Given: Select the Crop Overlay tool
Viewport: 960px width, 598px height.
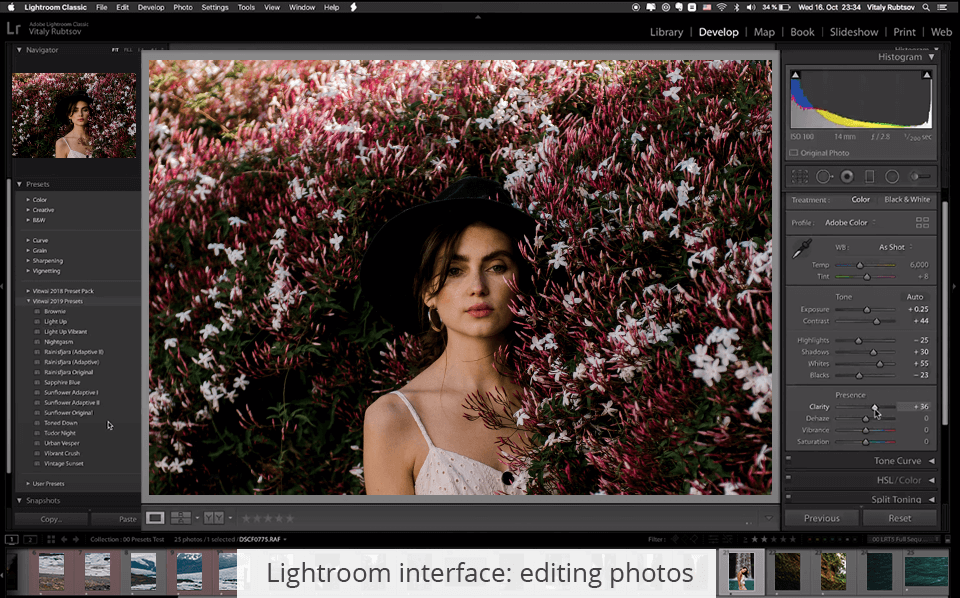Looking at the screenshot, I should (x=800, y=177).
